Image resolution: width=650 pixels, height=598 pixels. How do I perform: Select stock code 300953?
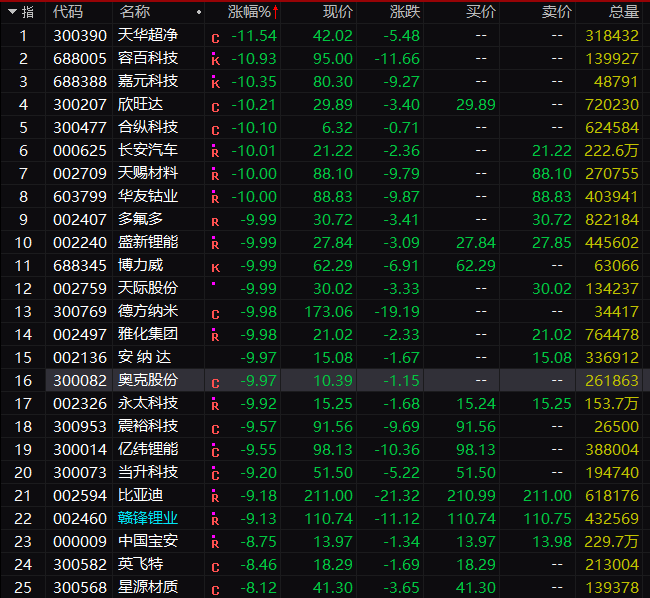[80, 426]
